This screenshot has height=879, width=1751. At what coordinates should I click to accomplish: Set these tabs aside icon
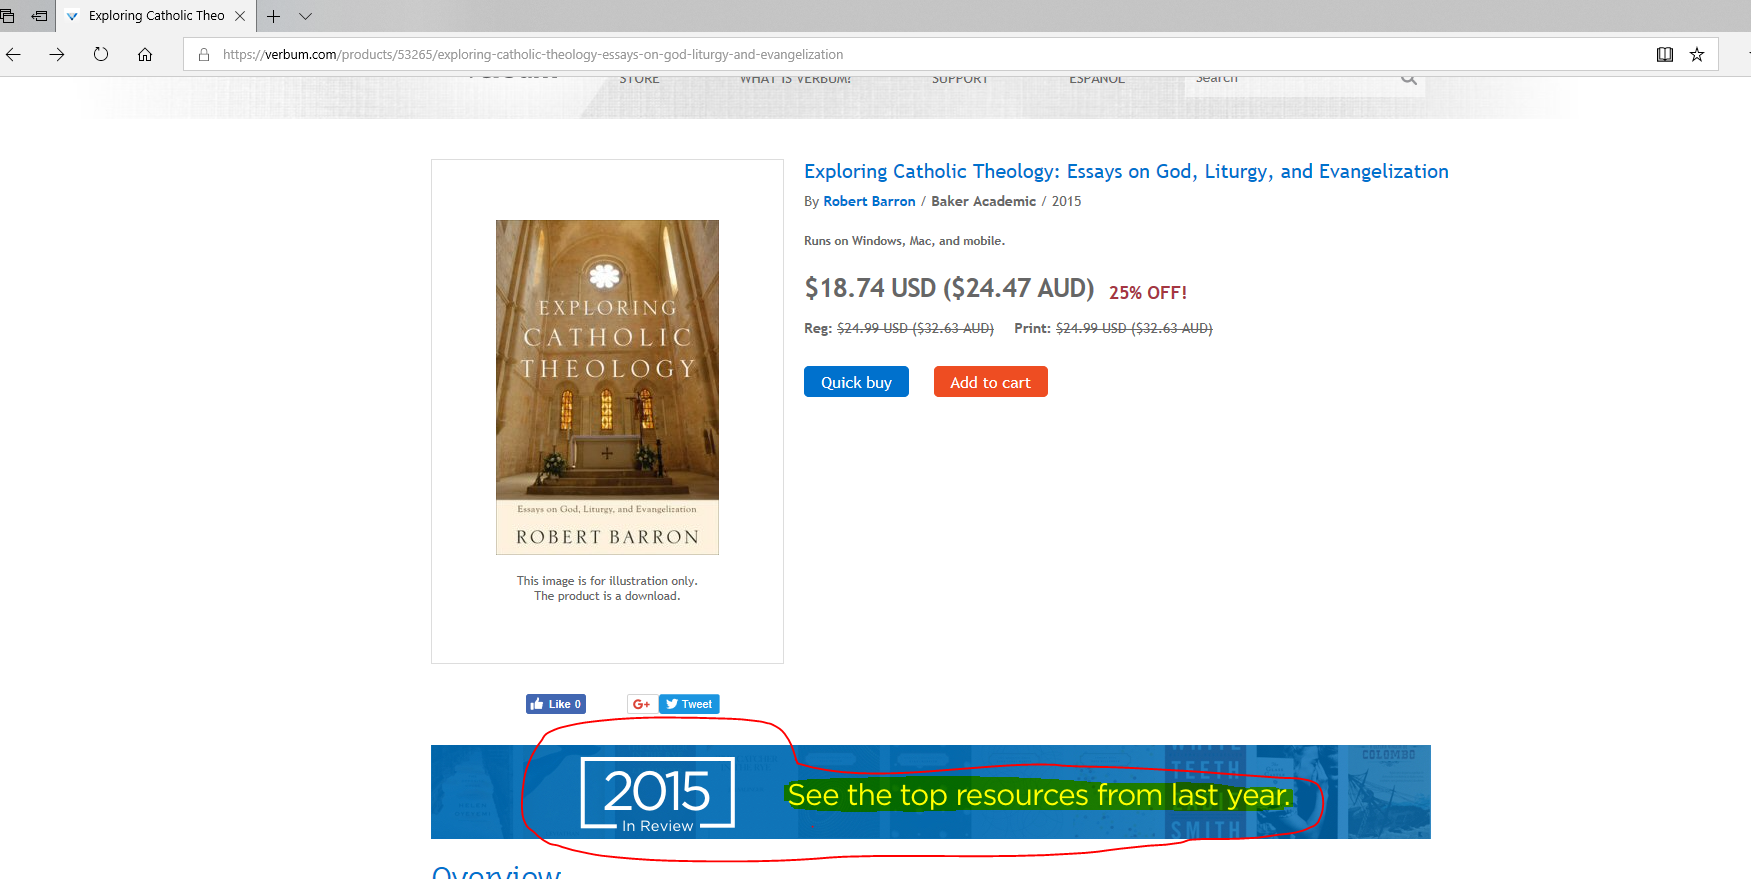(x=39, y=16)
